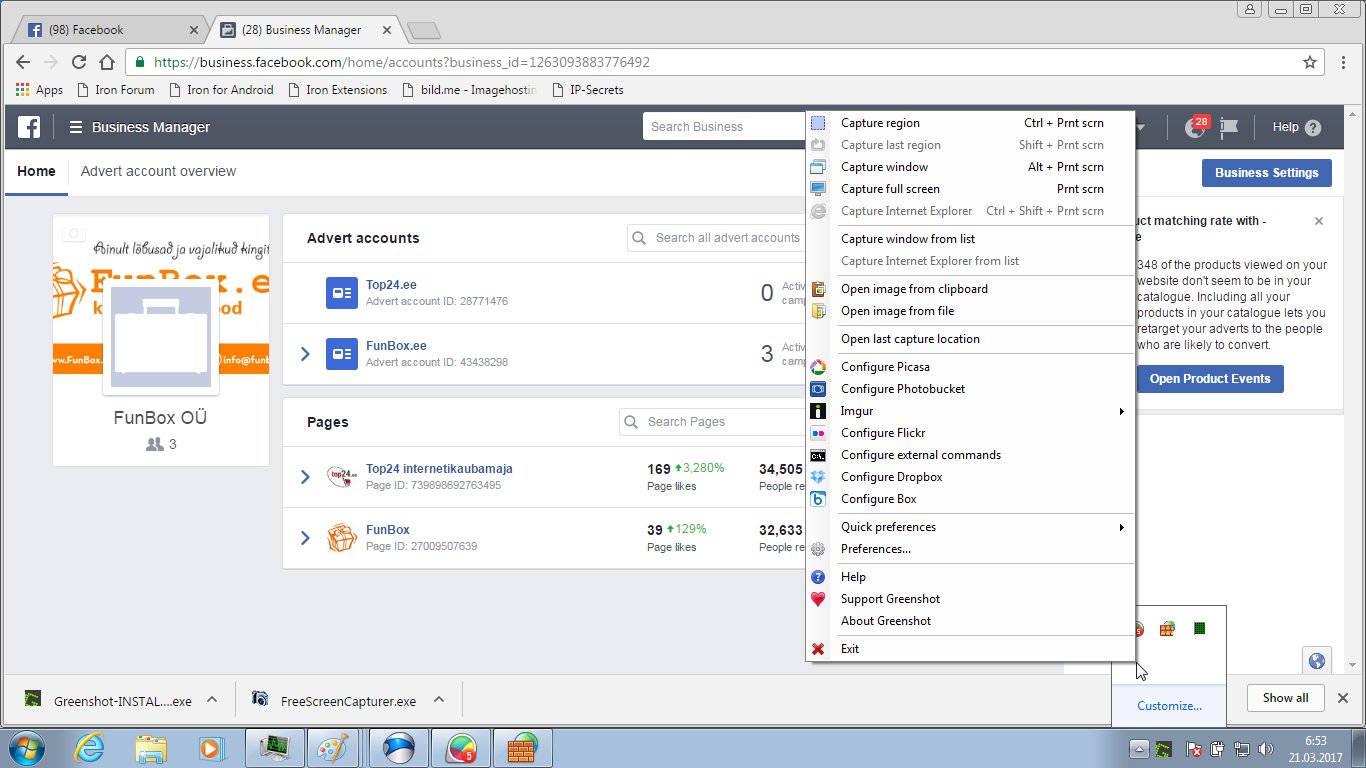Expand the FunBox page row
Screen dimensions: 1366x768
306,538
